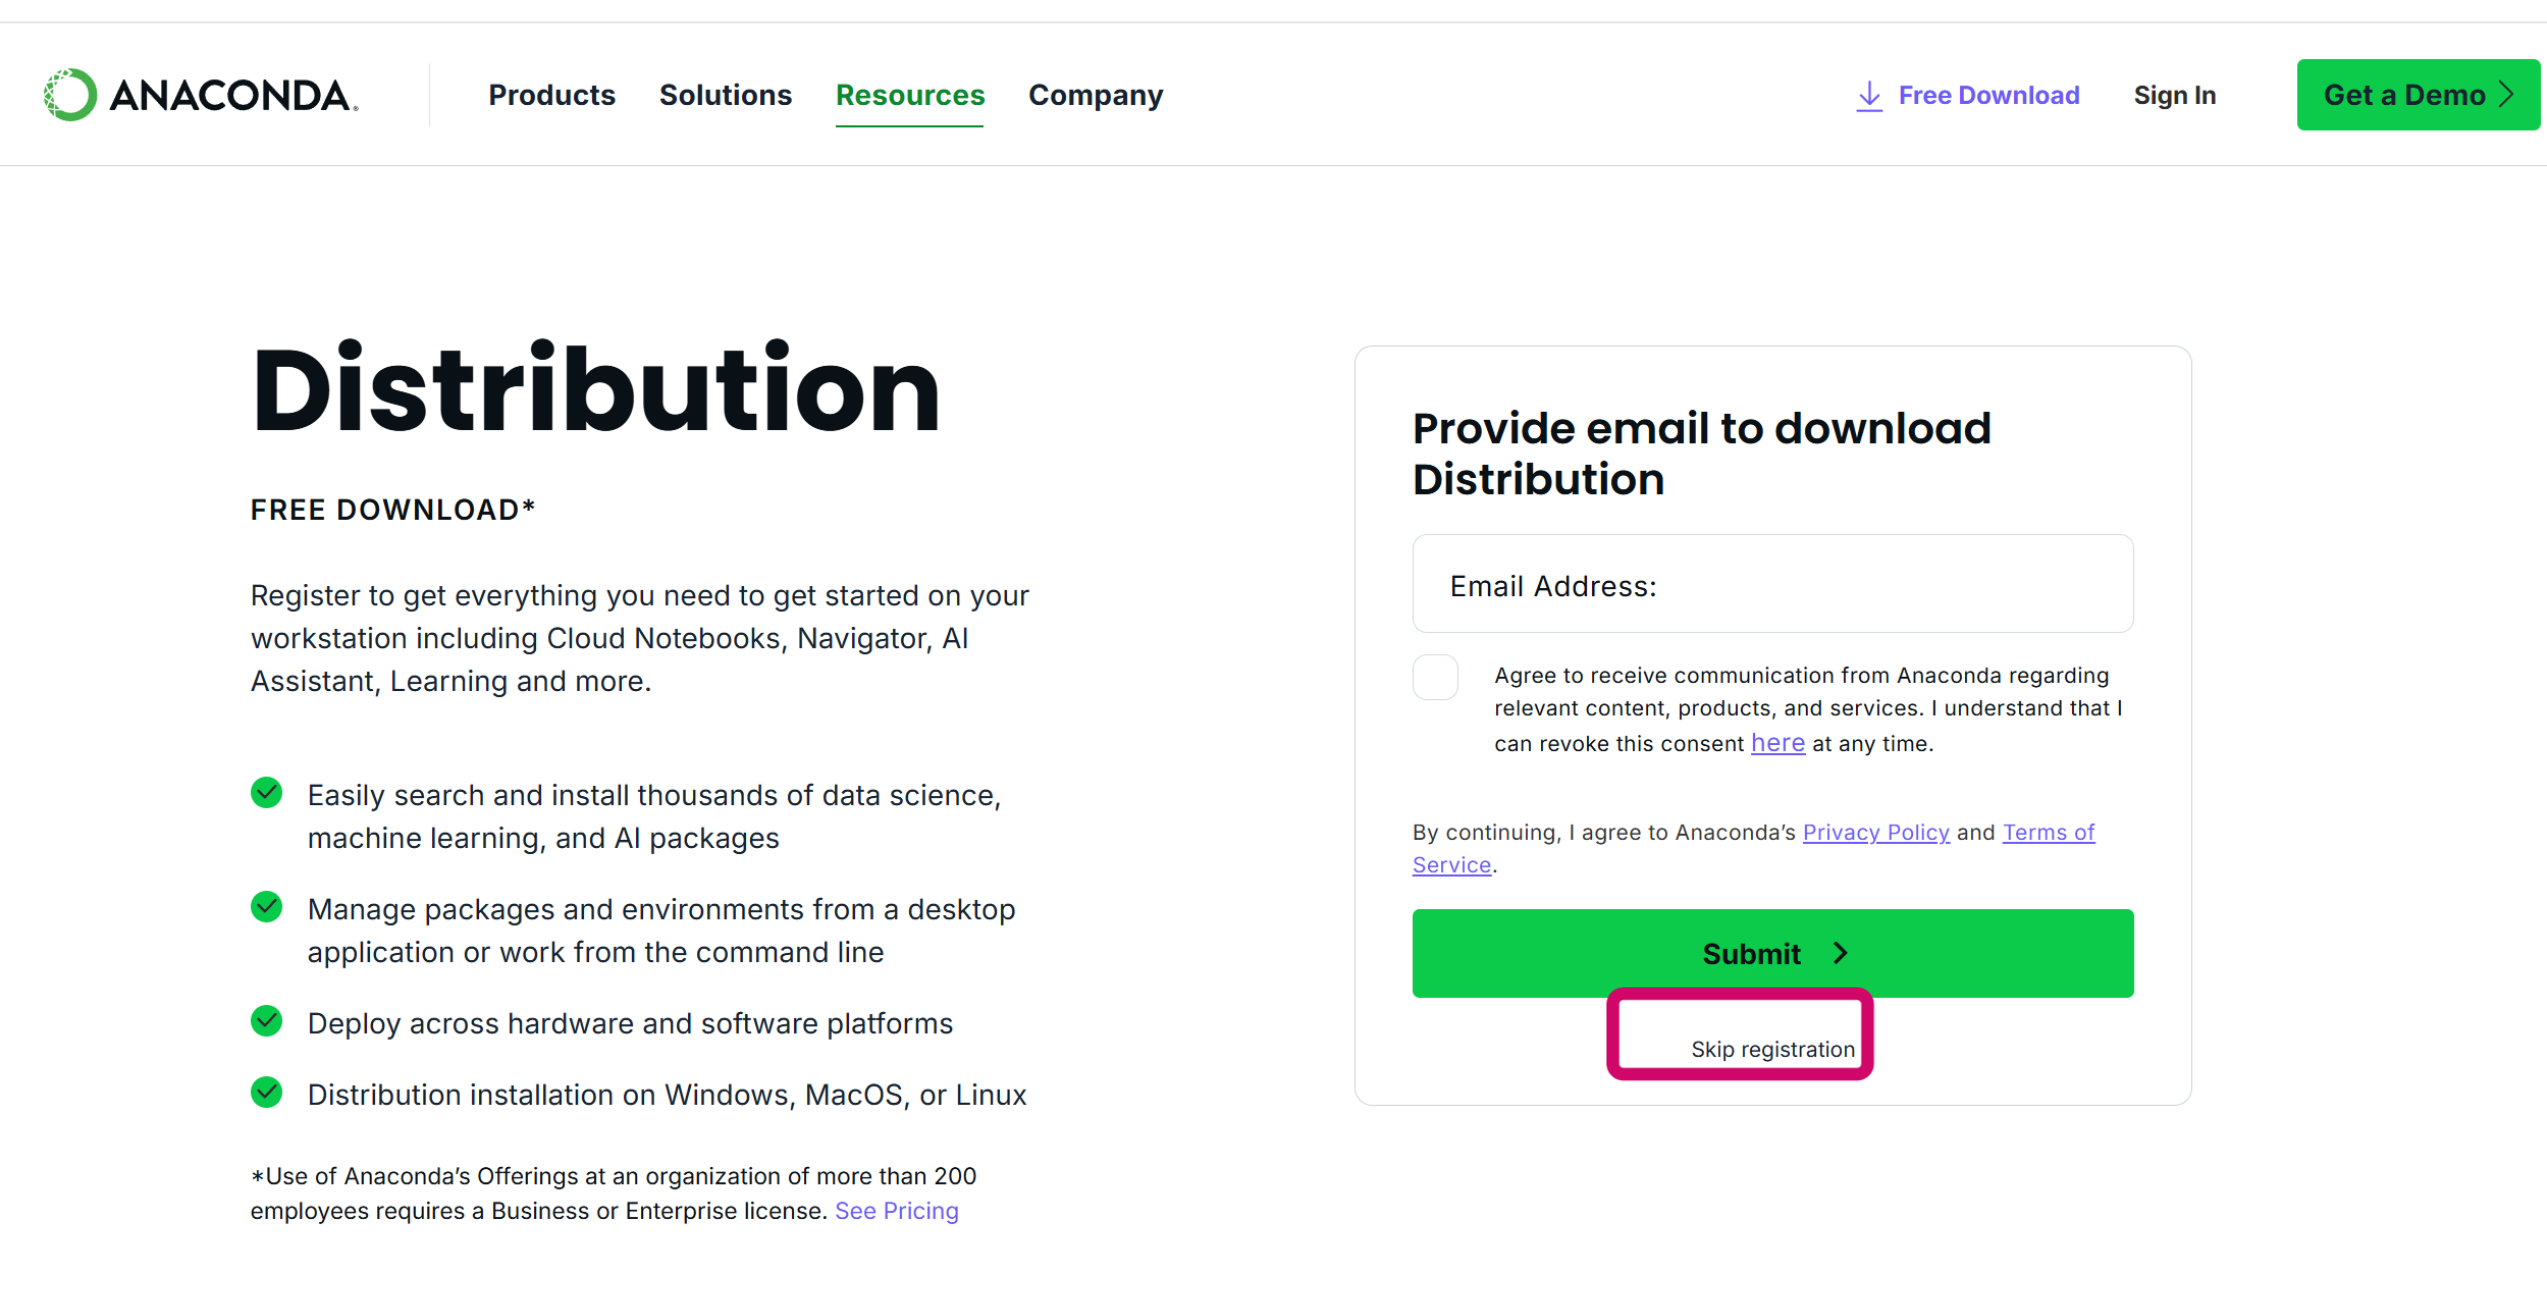Click the 'here' revoke consent link
This screenshot has height=1303, width=2547.
click(x=1777, y=743)
